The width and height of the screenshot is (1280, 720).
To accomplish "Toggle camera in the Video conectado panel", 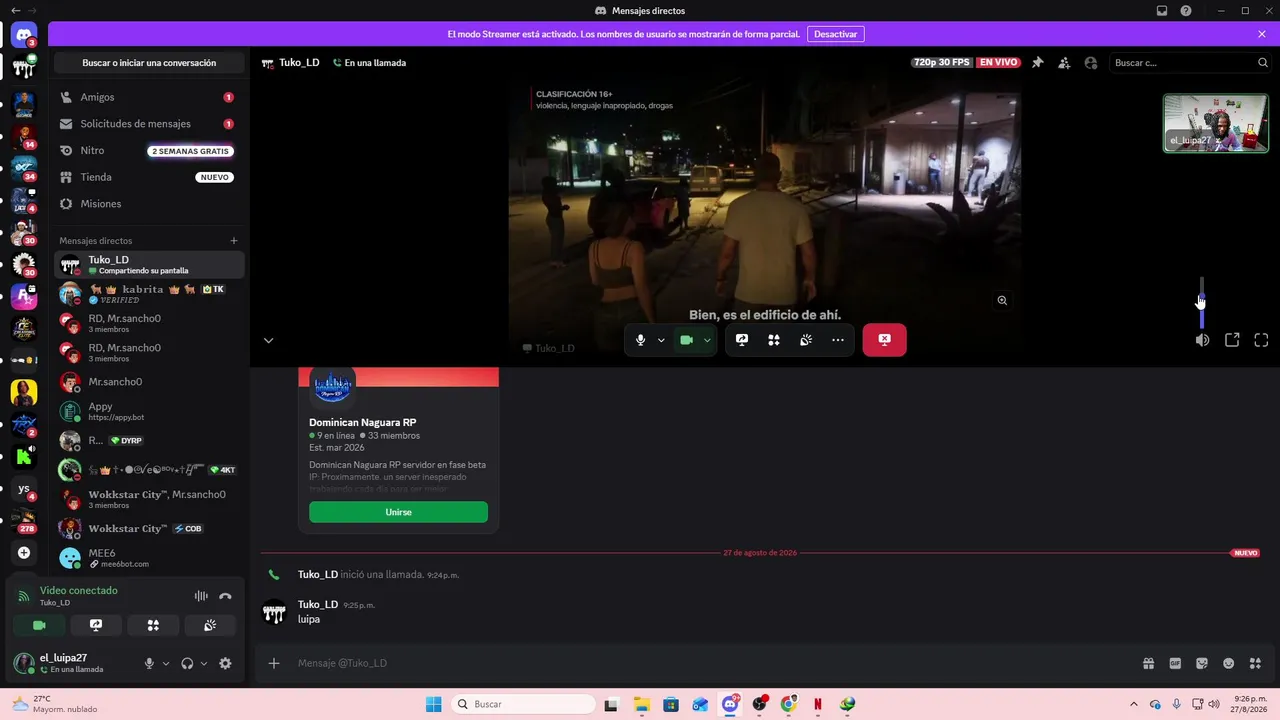I will click(x=39, y=625).
